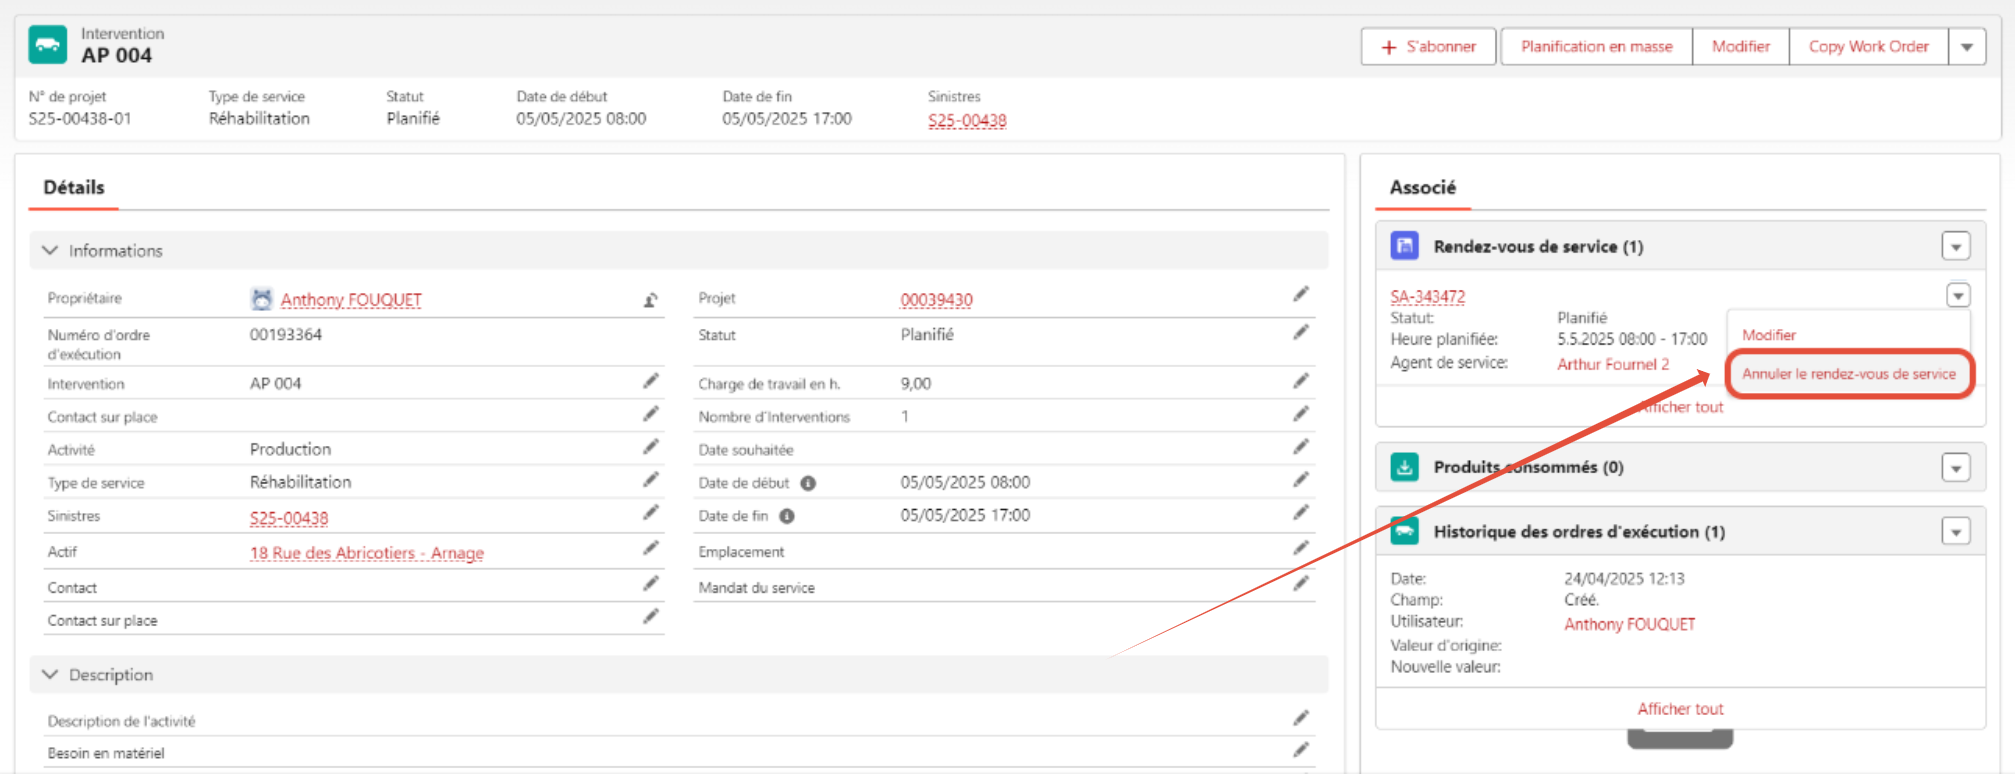Open Anthony FOUQUET link in Historique
This screenshot has height=774, width=2015.
pos(1630,624)
